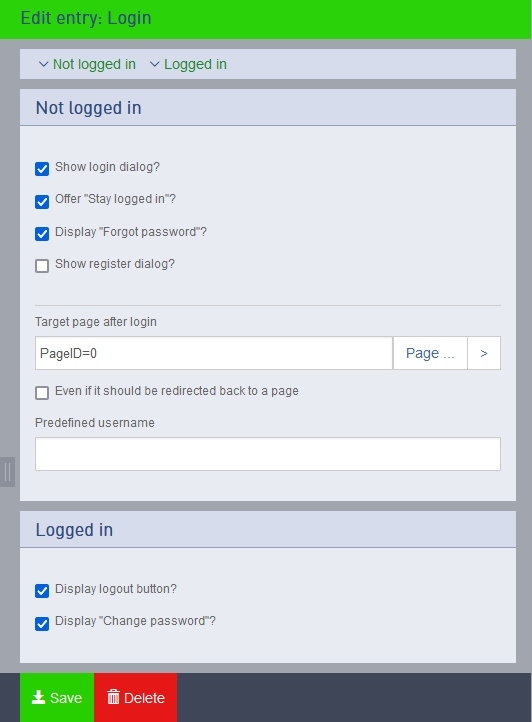Click the chevron beside Logged in link
Image resolution: width=532 pixels, height=722 pixels.
[x=155, y=64]
